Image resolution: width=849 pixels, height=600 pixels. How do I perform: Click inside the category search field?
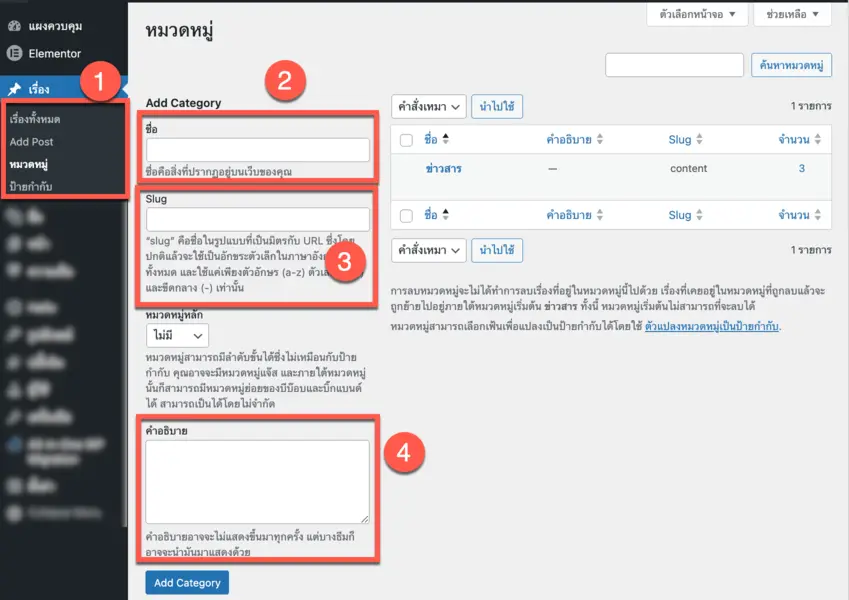coord(674,64)
